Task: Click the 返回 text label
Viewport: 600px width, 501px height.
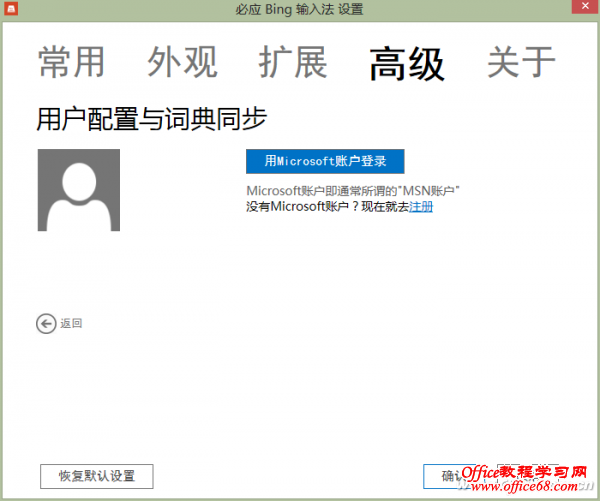Action: [71, 323]
